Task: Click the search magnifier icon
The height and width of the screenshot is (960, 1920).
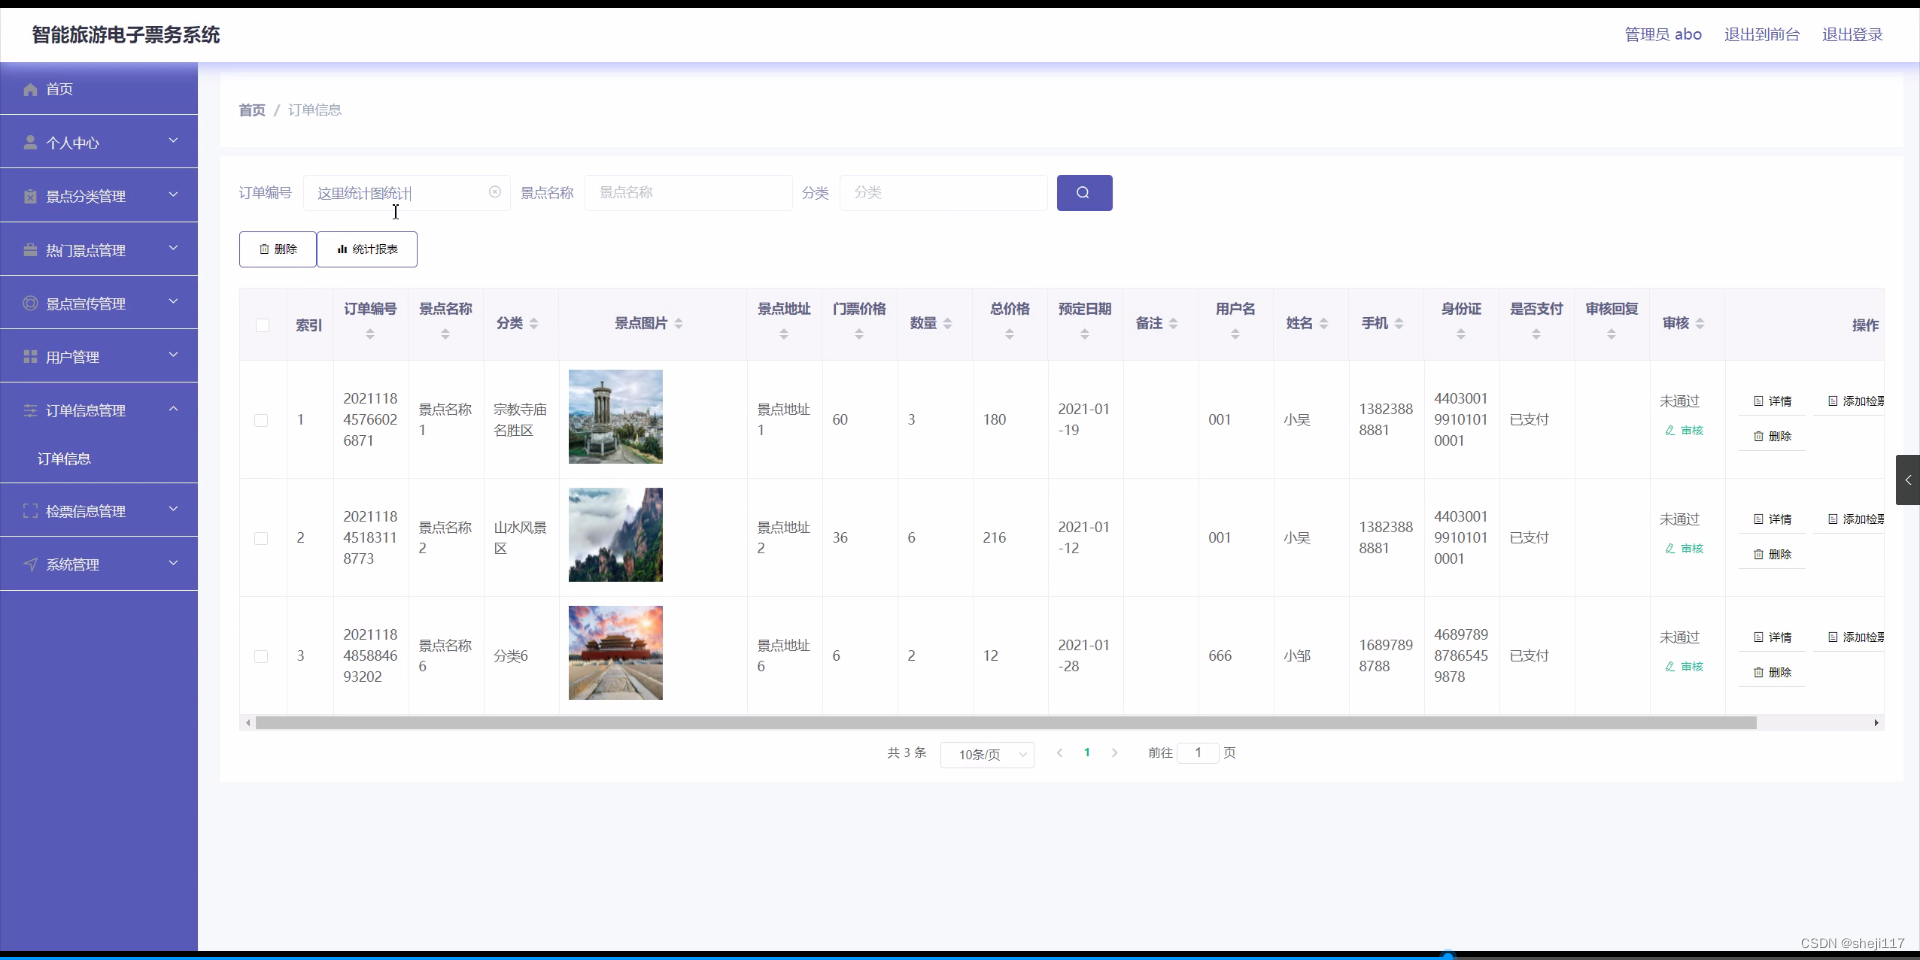Action: point(1084,192)
